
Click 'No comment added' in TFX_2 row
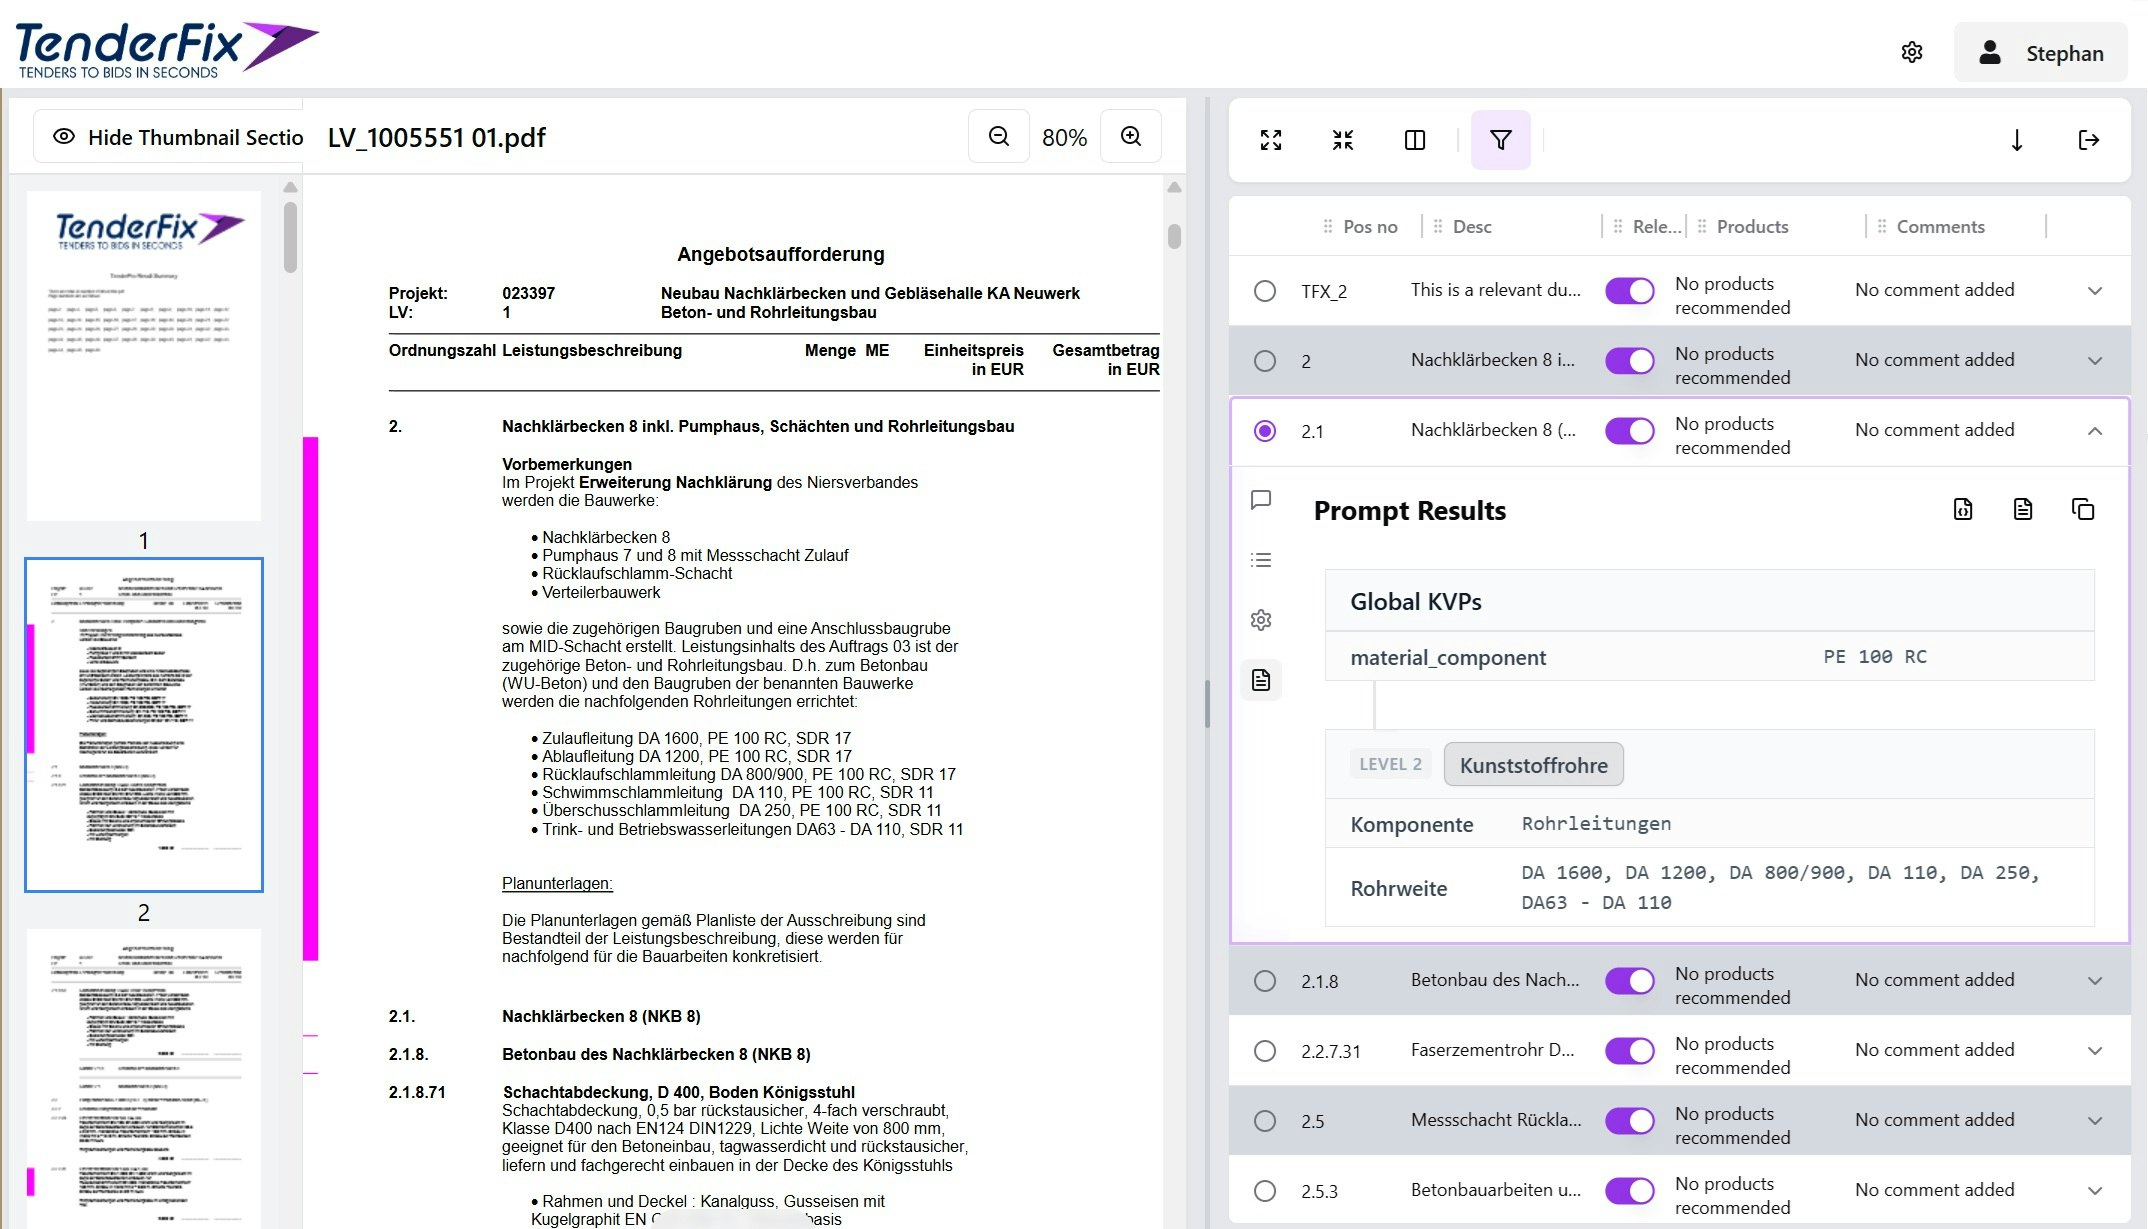tap(1934, 290)
